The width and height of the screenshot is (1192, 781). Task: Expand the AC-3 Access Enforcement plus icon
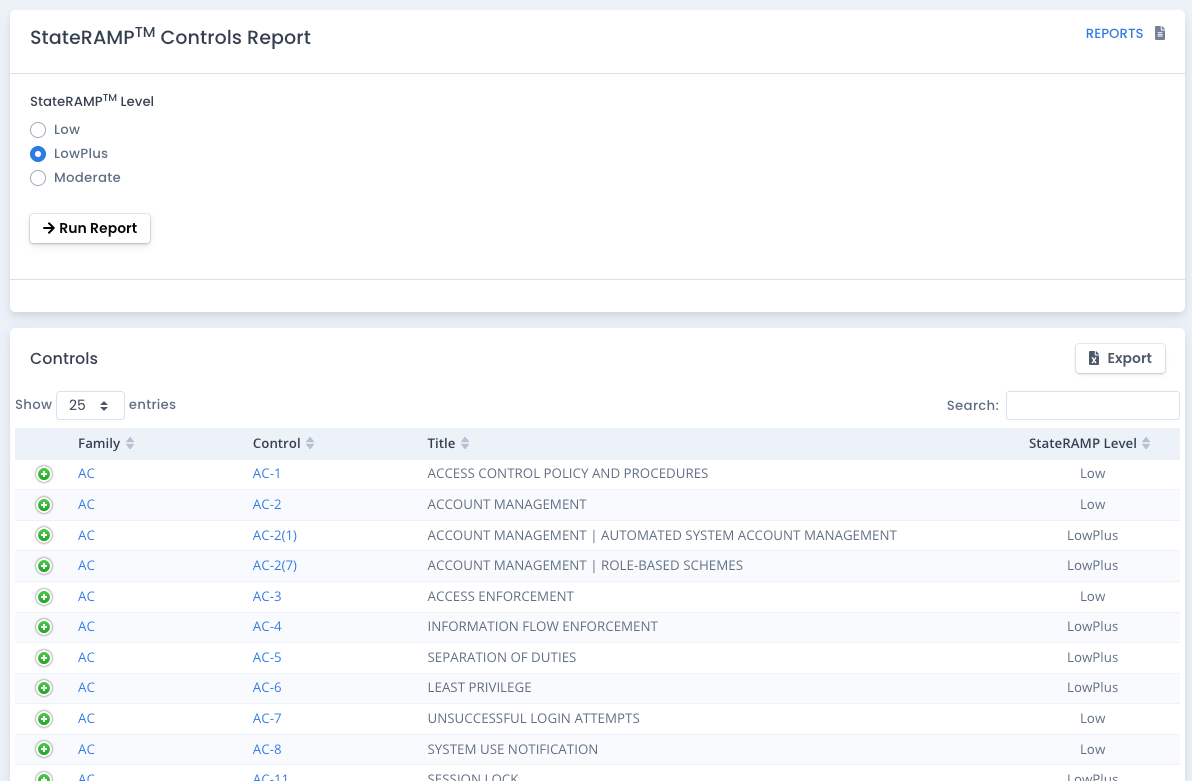point(44,597)
